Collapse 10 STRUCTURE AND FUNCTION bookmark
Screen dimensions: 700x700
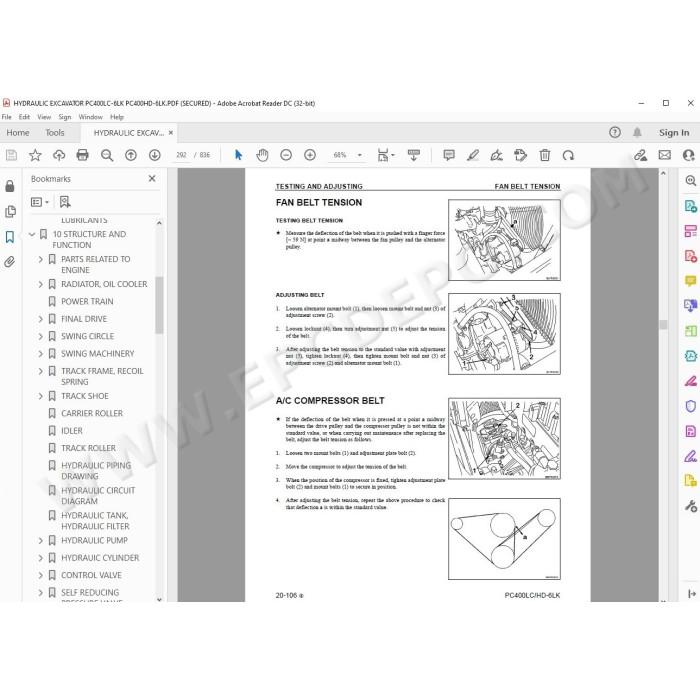32,234
